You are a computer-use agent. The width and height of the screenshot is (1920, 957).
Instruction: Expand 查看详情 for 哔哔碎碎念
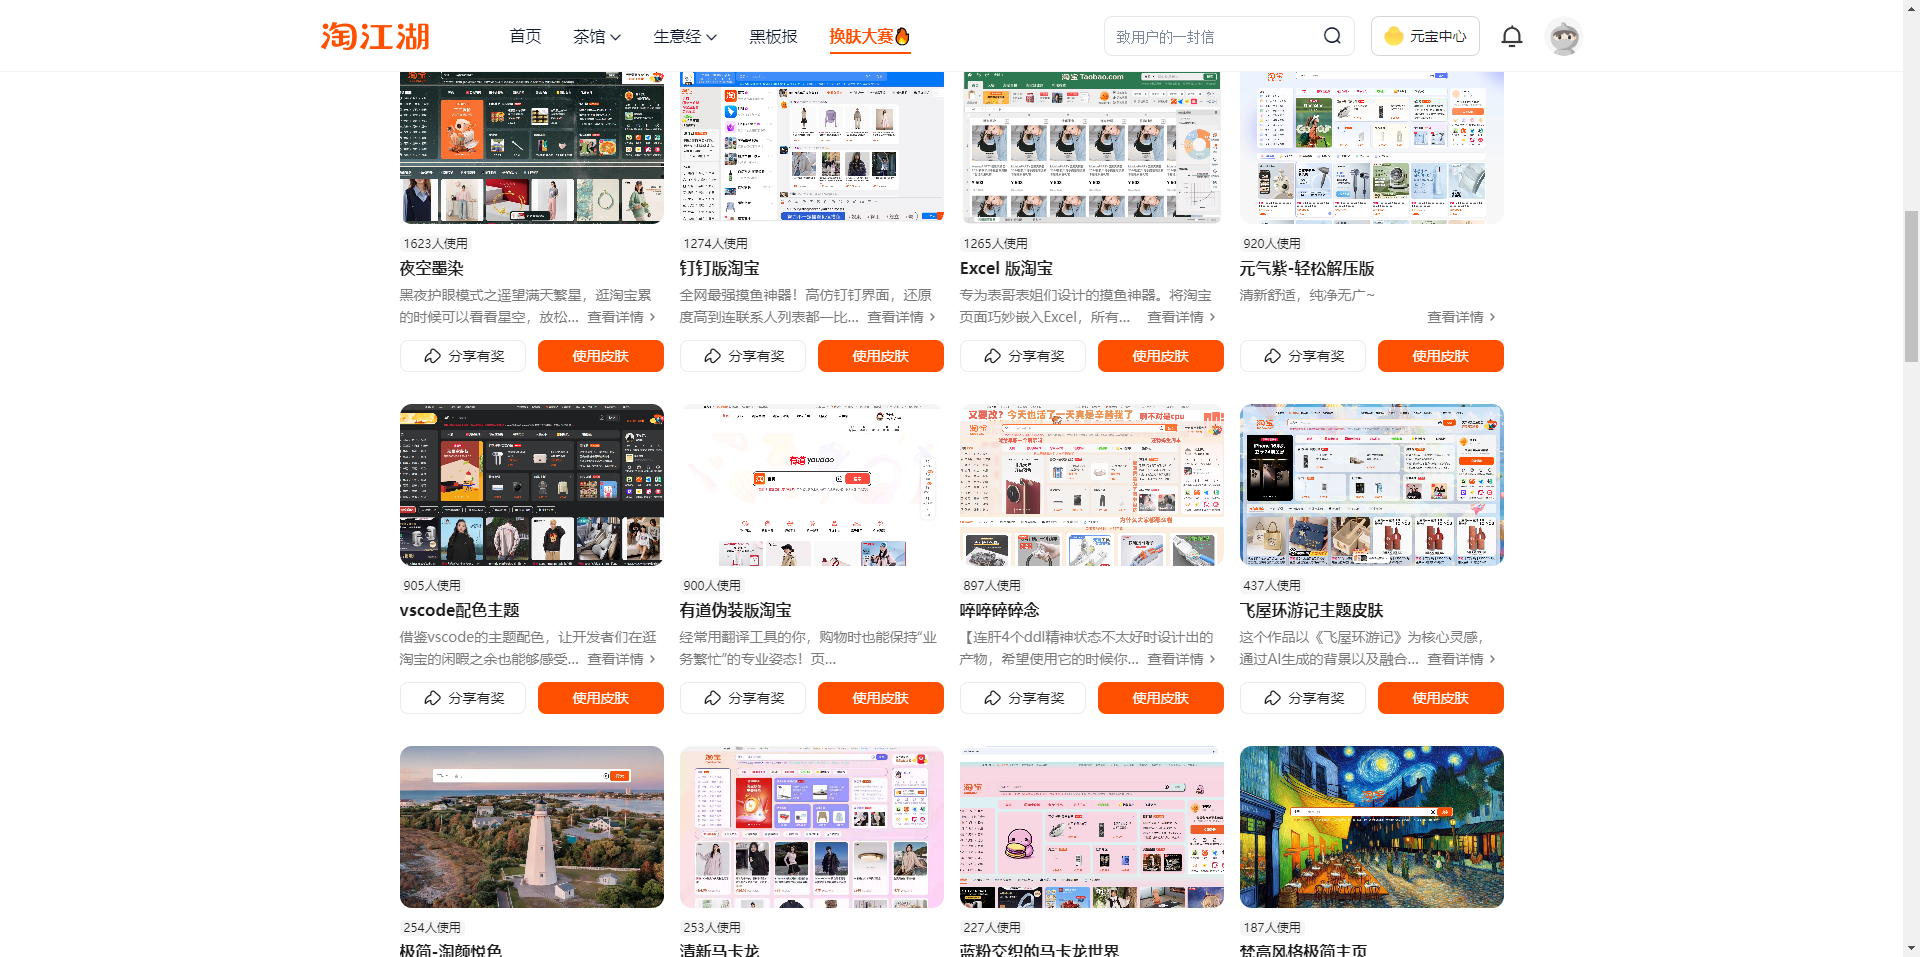coord(1181,659)
